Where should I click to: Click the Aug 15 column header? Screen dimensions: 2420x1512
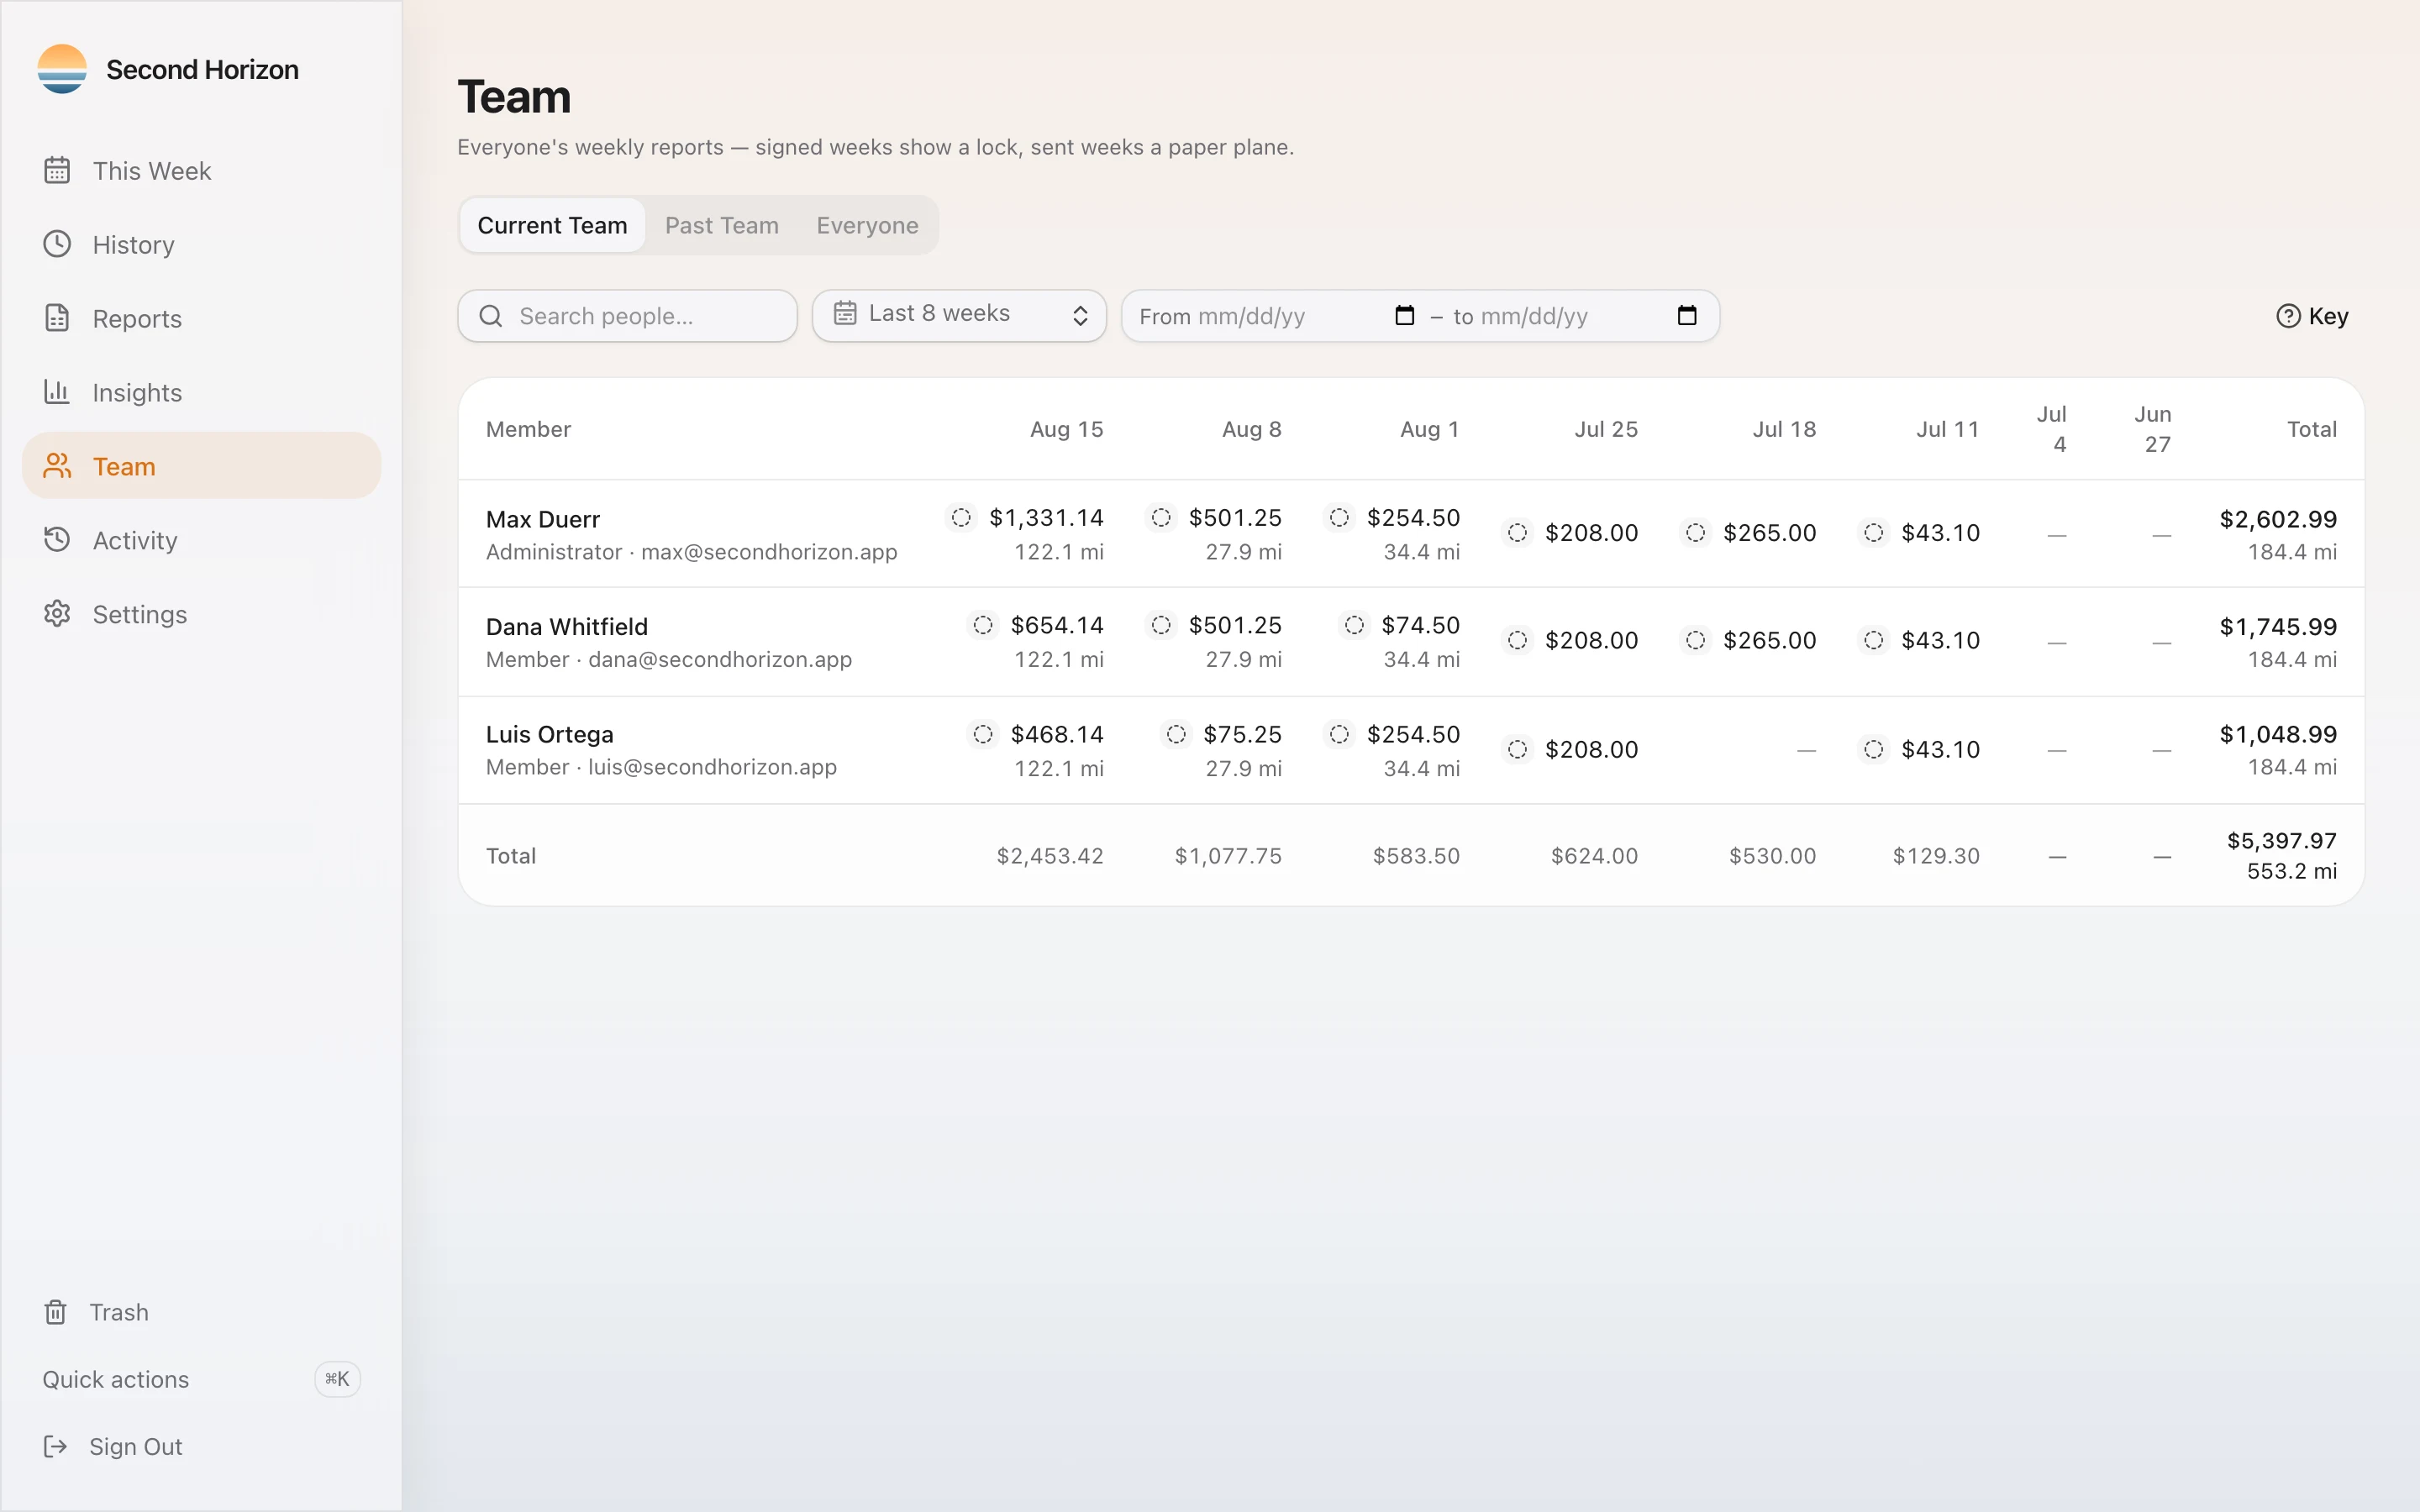point(1066,429)
